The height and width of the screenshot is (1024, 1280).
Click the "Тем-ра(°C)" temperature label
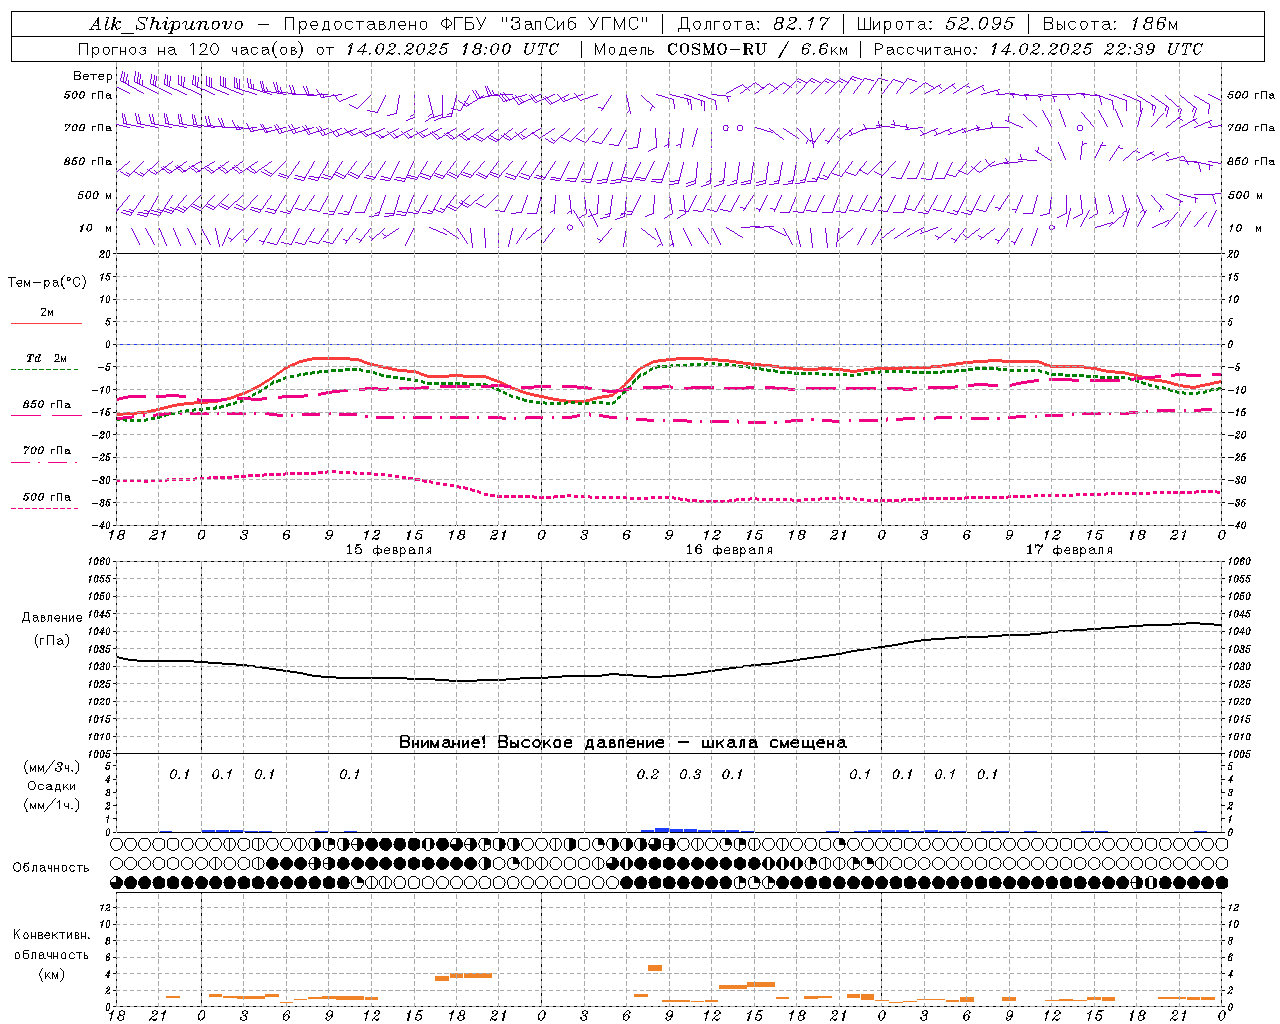click(47, 283)
